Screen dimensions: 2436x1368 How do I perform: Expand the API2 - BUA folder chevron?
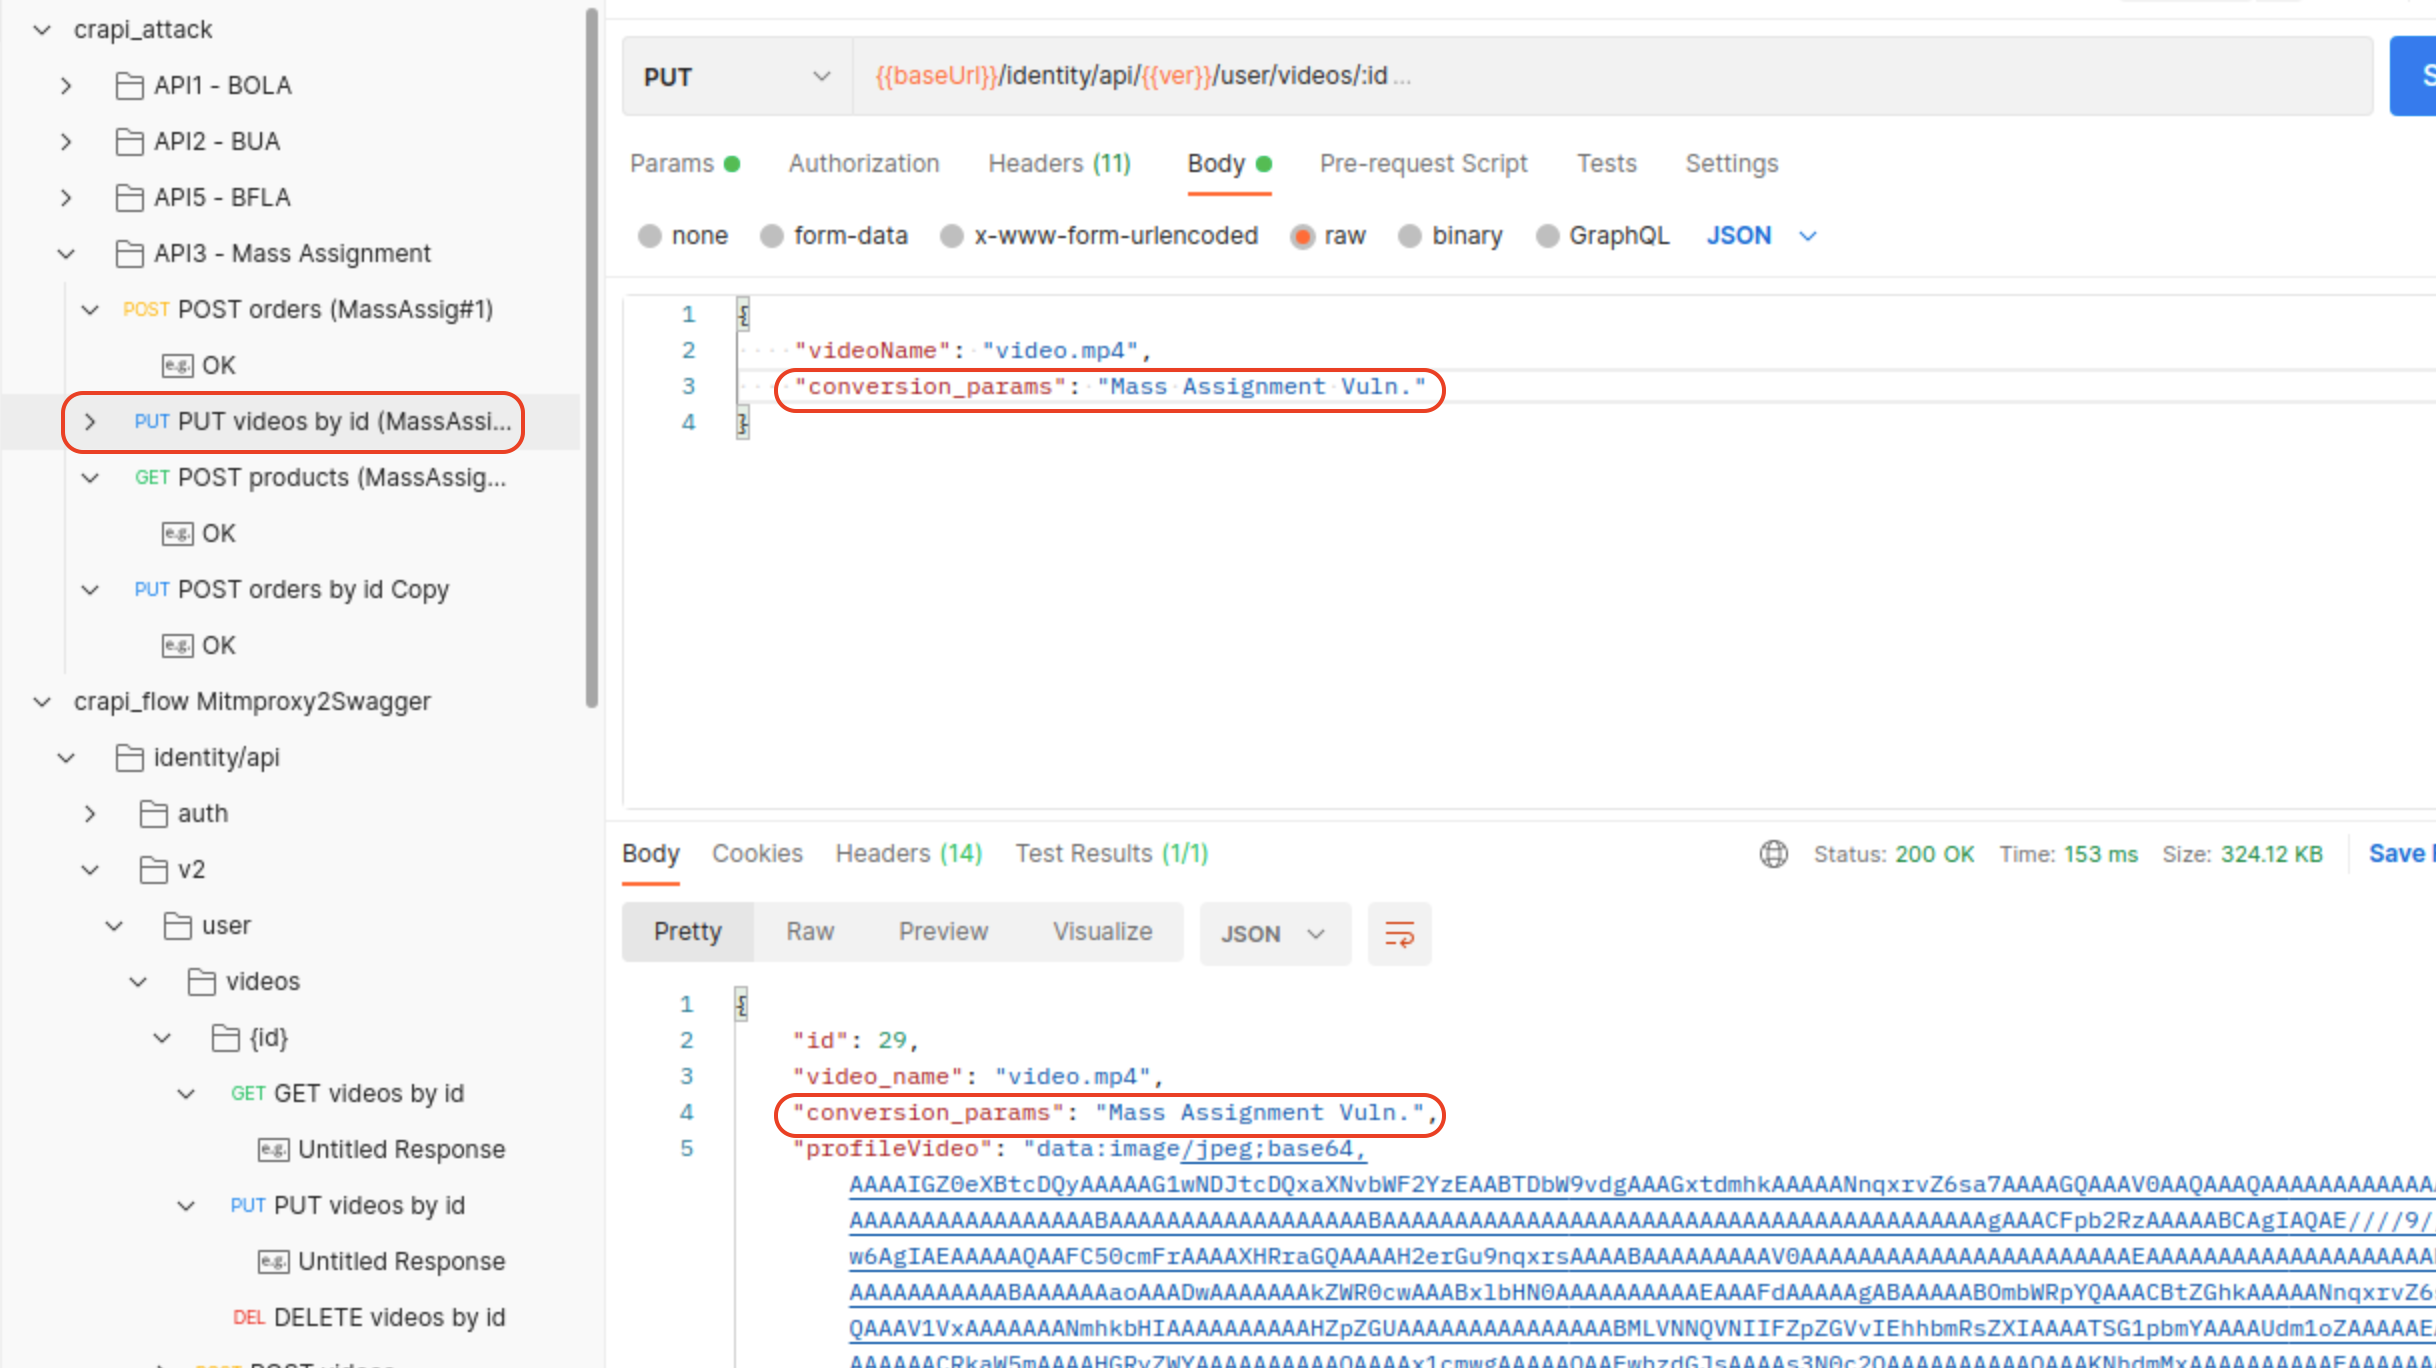pos(66,142)
